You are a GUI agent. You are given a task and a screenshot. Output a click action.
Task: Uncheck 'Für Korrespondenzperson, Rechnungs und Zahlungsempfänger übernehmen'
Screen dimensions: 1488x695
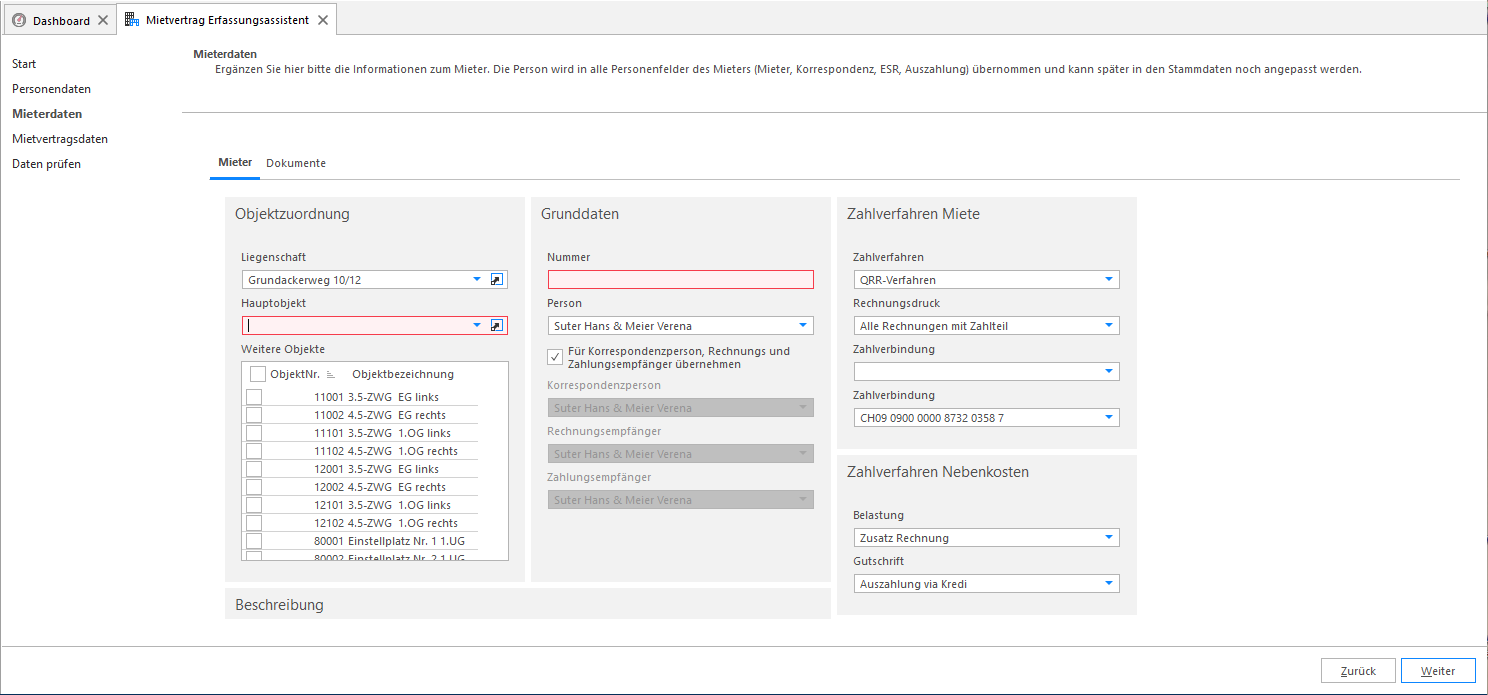coord(556,357)
